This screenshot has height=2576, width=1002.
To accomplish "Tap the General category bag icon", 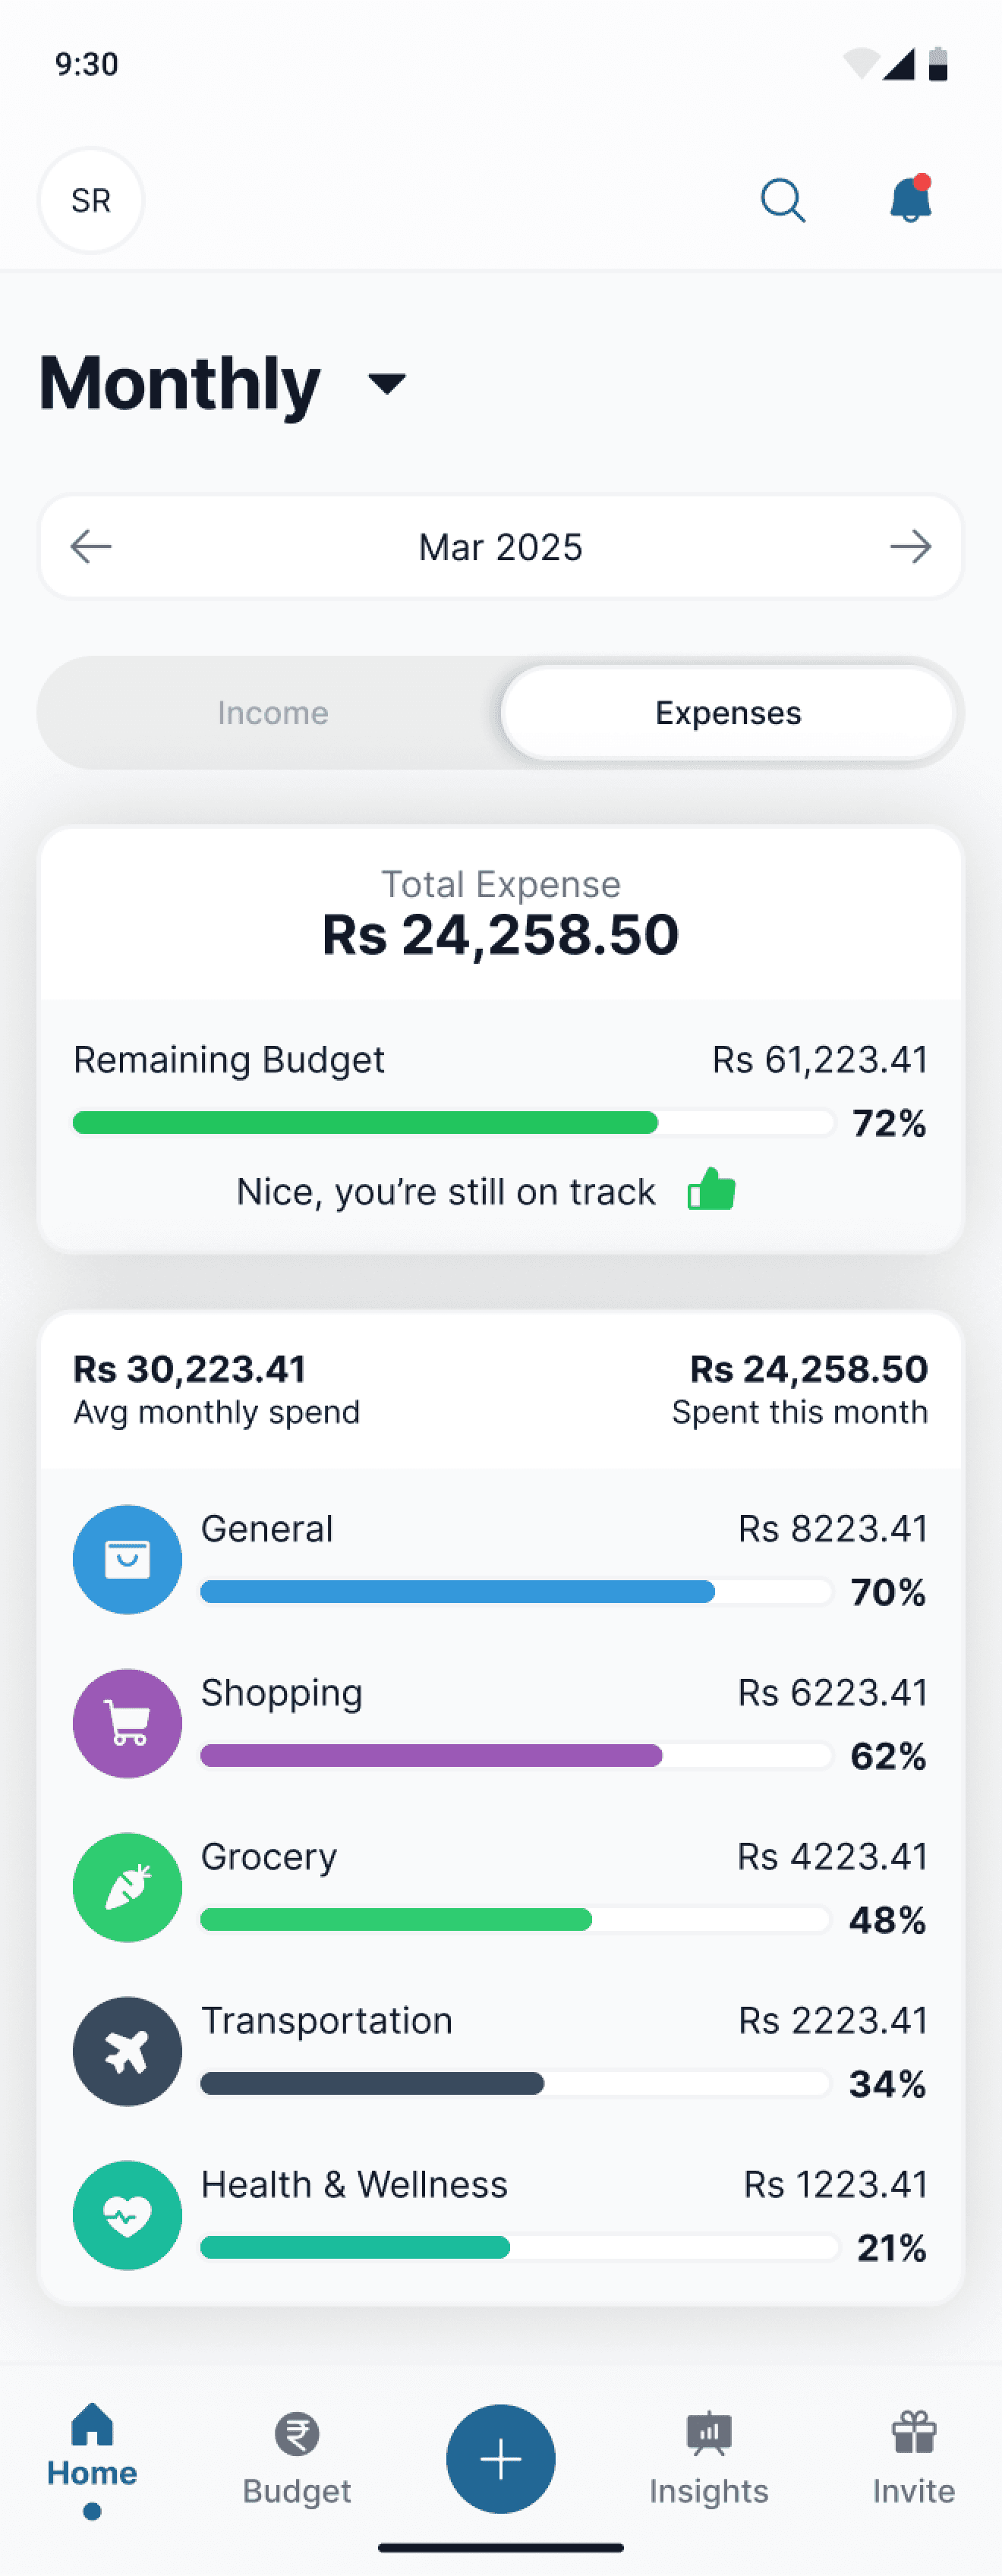I will coord(127,1559).
